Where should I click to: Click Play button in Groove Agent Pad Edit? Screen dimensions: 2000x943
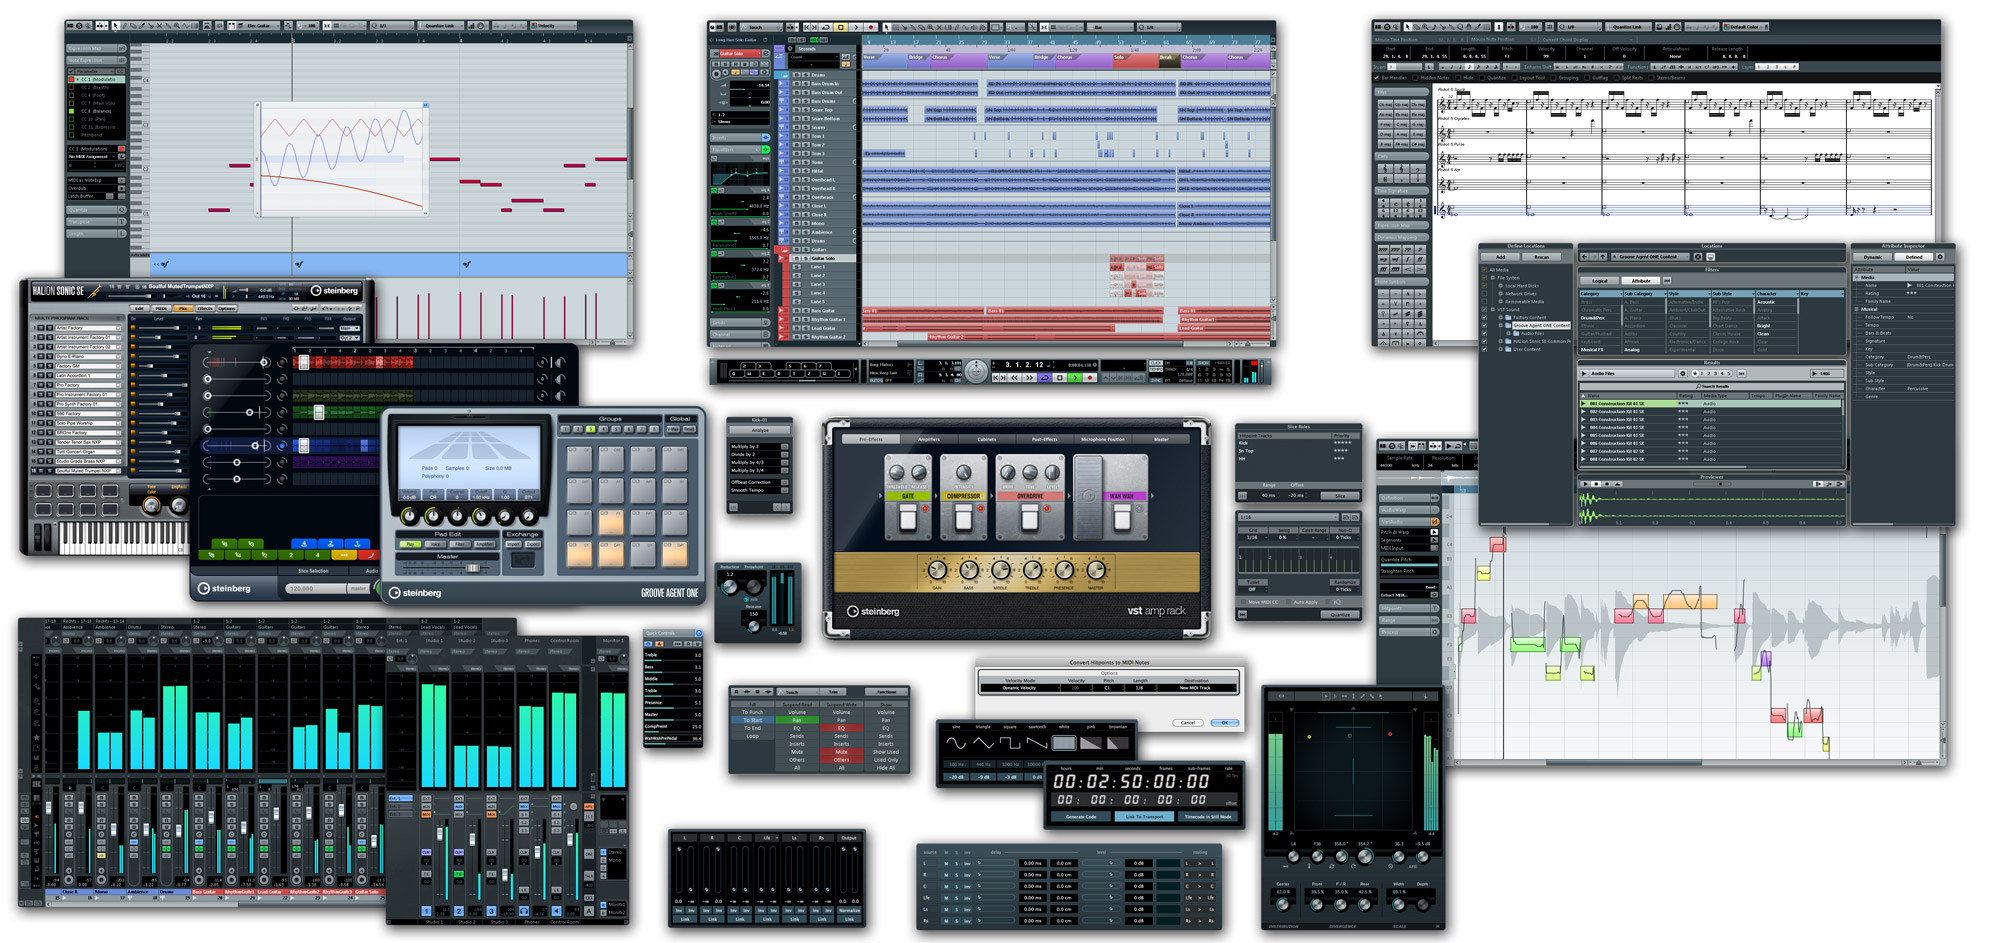(410, 544)
